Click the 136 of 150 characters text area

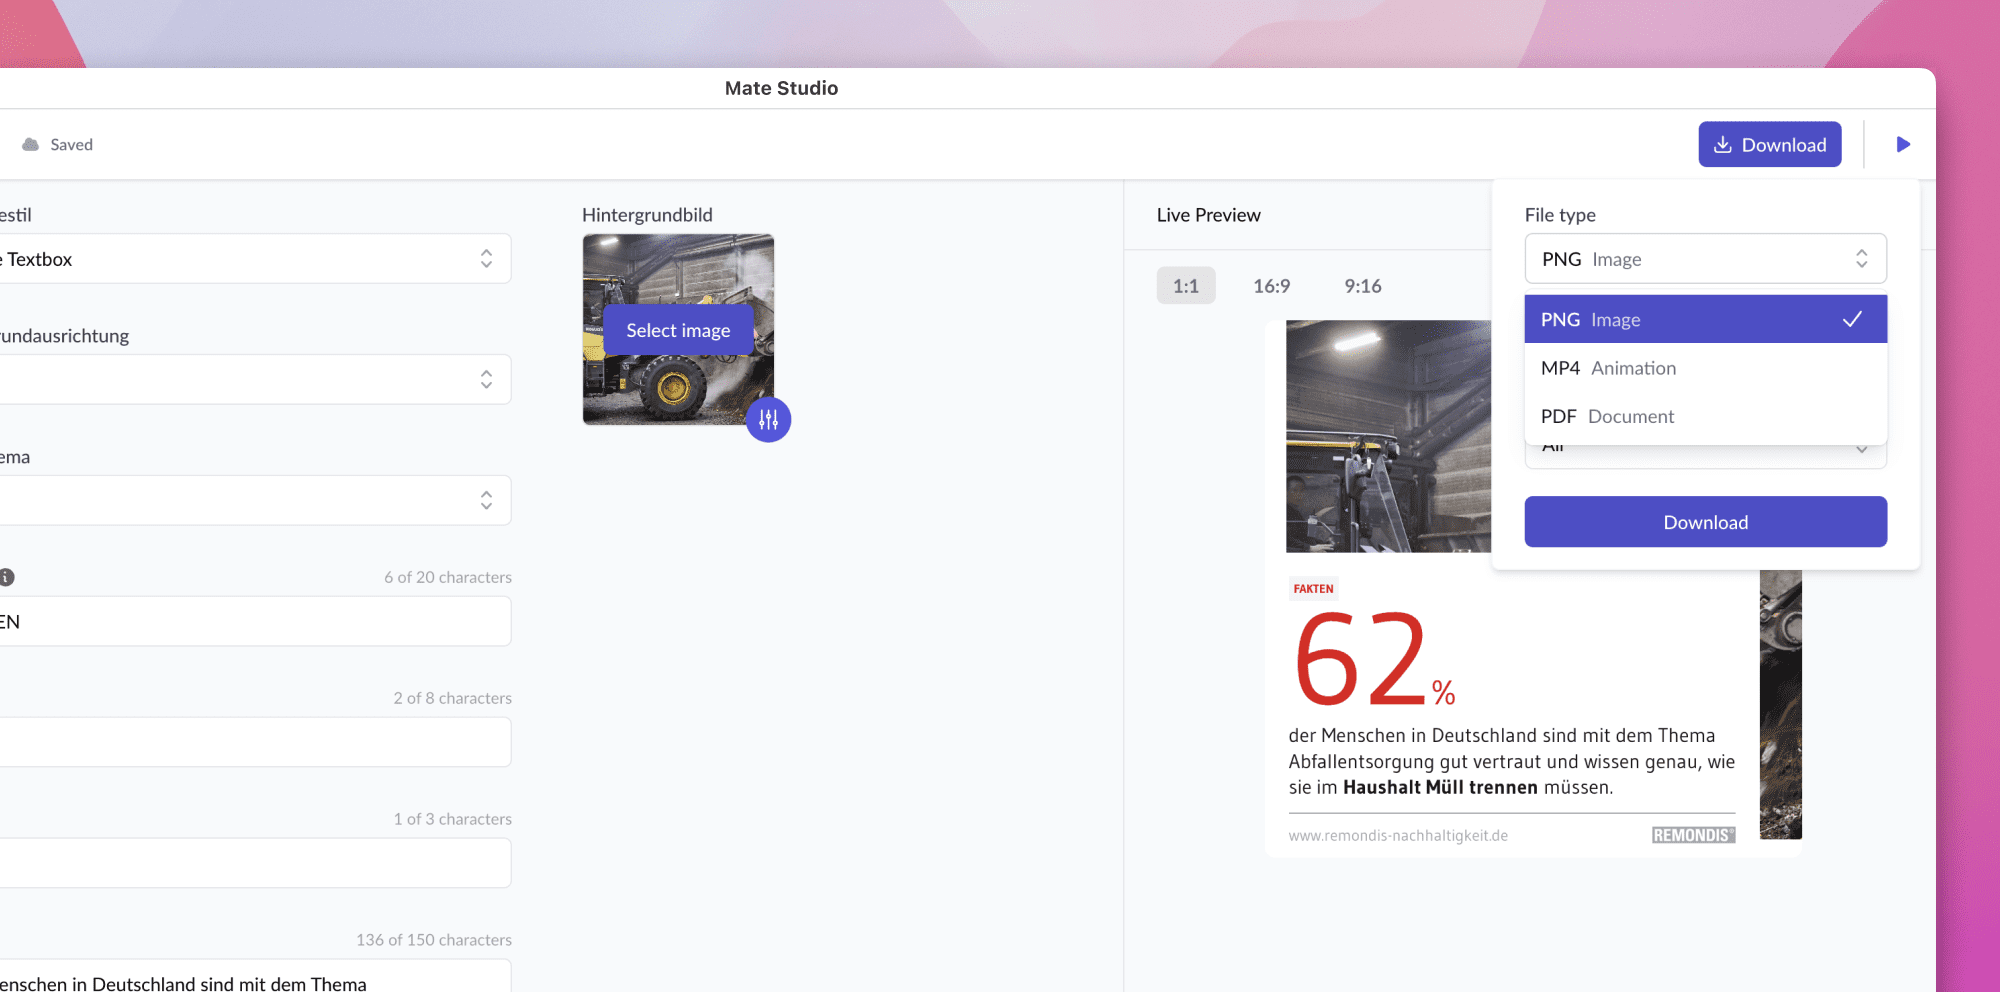[x=255, y=976]
